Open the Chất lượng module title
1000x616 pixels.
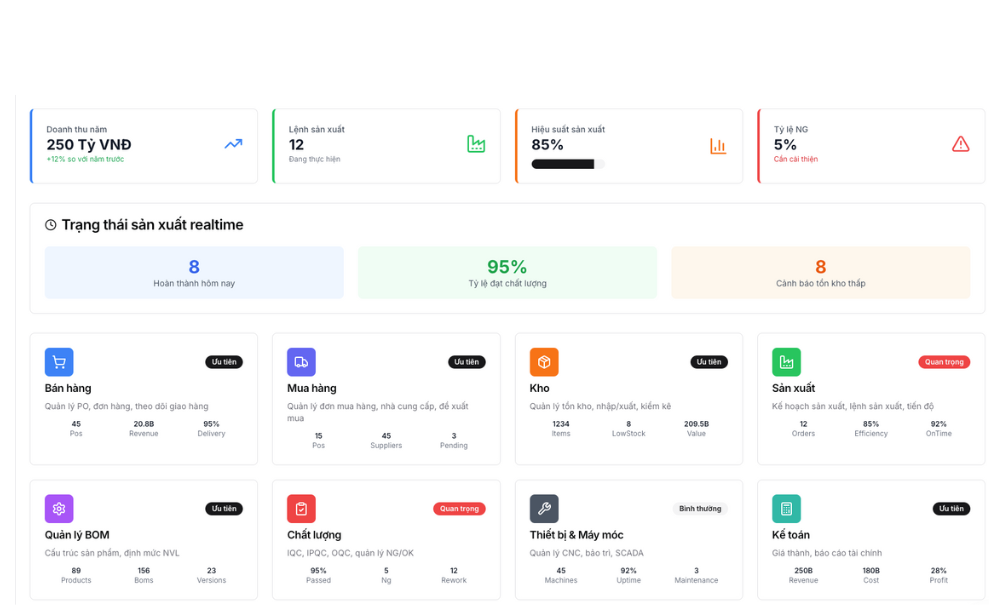(314, 534)
